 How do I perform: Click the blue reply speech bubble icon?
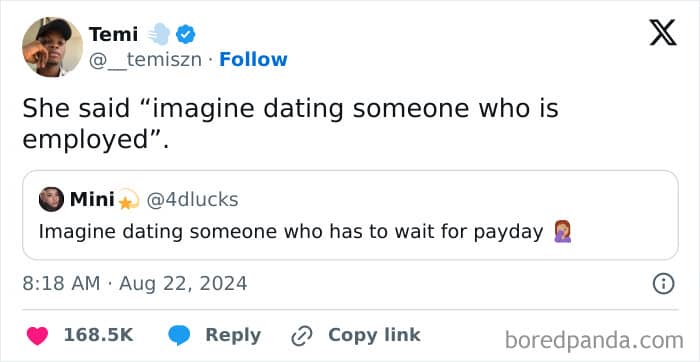tap(179, 336)
